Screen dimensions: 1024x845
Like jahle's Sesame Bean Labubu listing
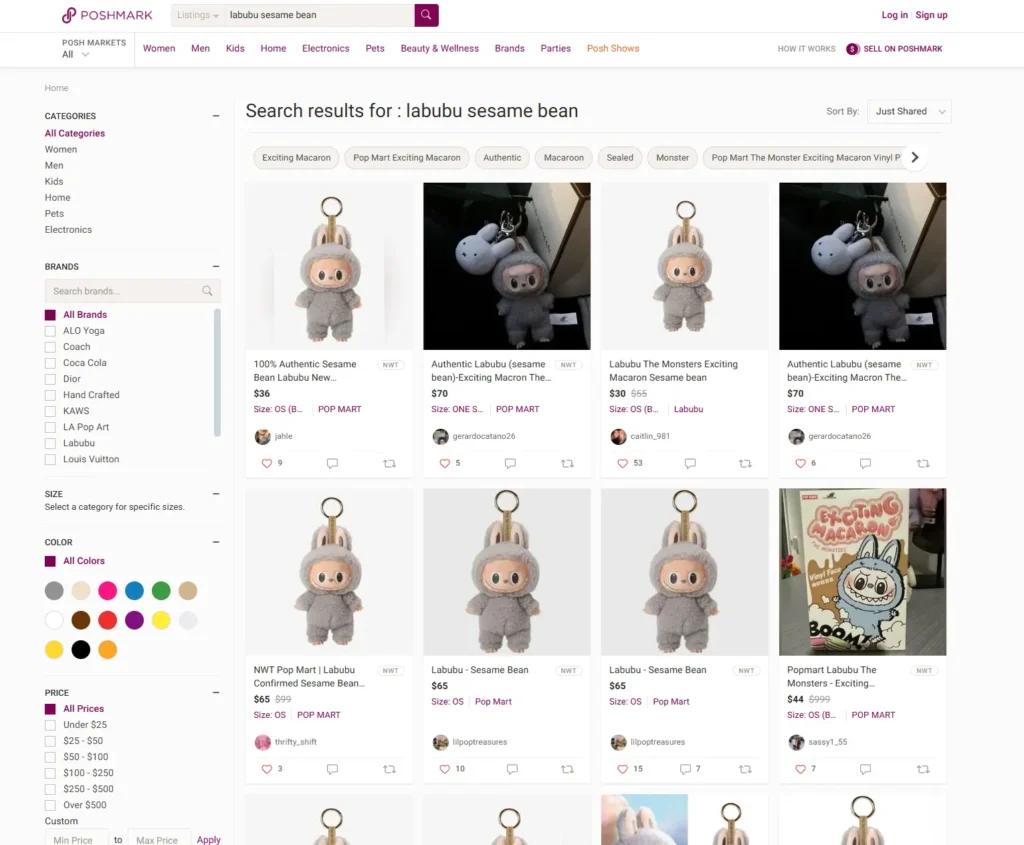coord(267,463)
